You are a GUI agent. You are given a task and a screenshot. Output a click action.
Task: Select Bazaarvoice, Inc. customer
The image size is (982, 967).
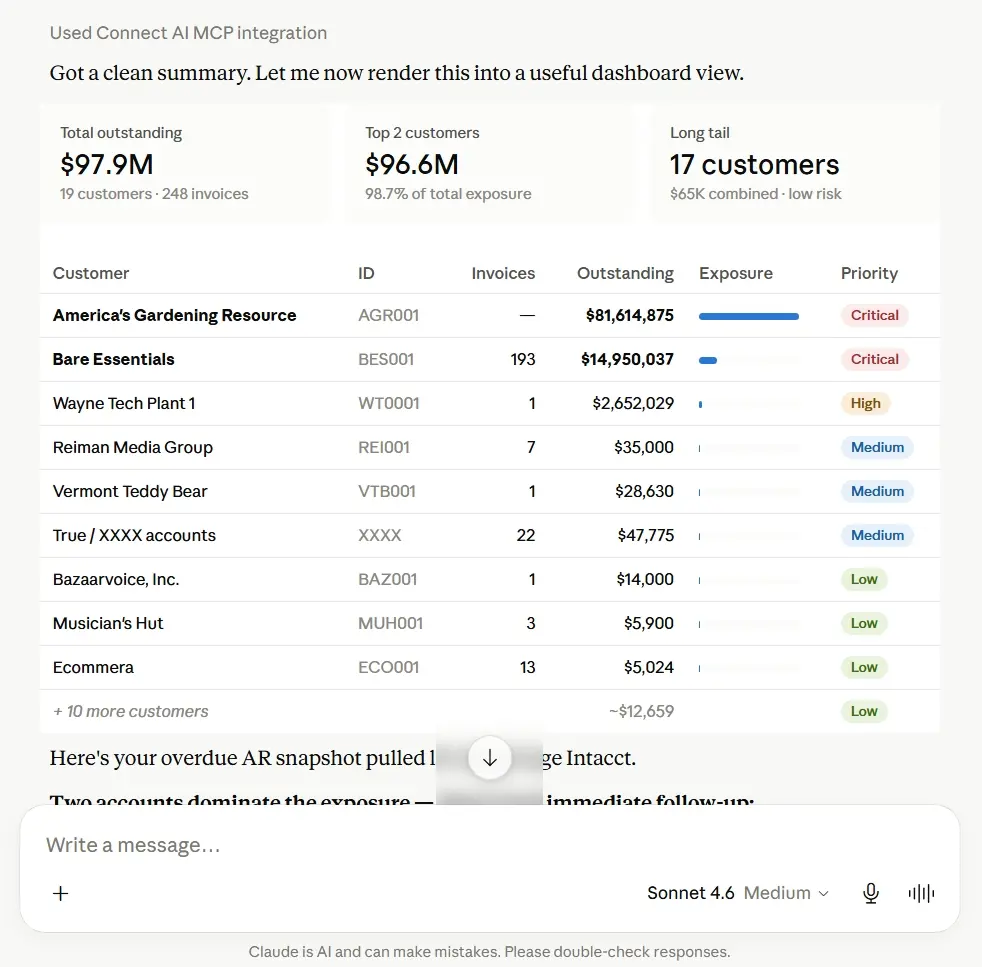click(116, 579)
